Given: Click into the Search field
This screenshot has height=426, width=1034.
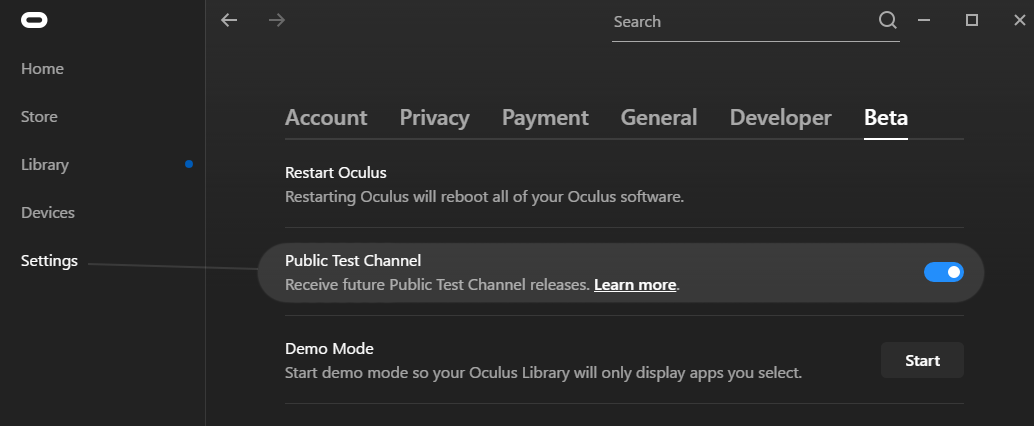Looking at the screenshot, I should pos(744,22).
